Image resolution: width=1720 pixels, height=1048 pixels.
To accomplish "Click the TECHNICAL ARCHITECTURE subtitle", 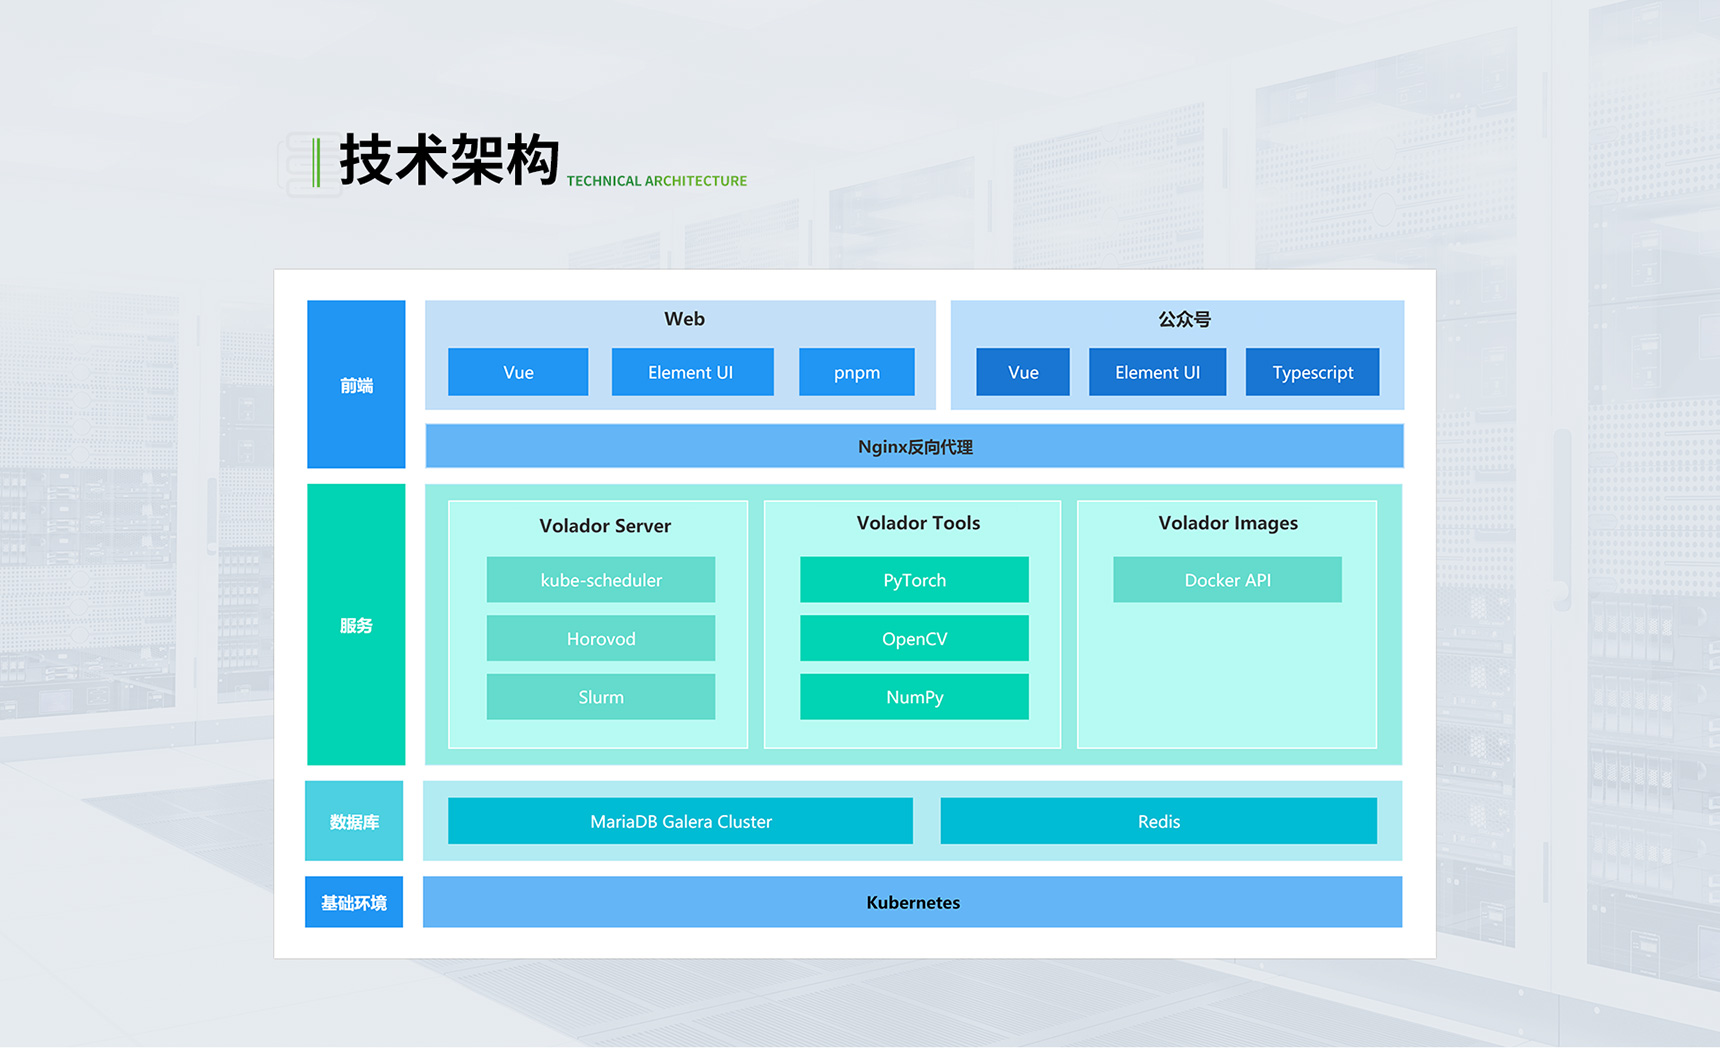I will pos(657,181).
